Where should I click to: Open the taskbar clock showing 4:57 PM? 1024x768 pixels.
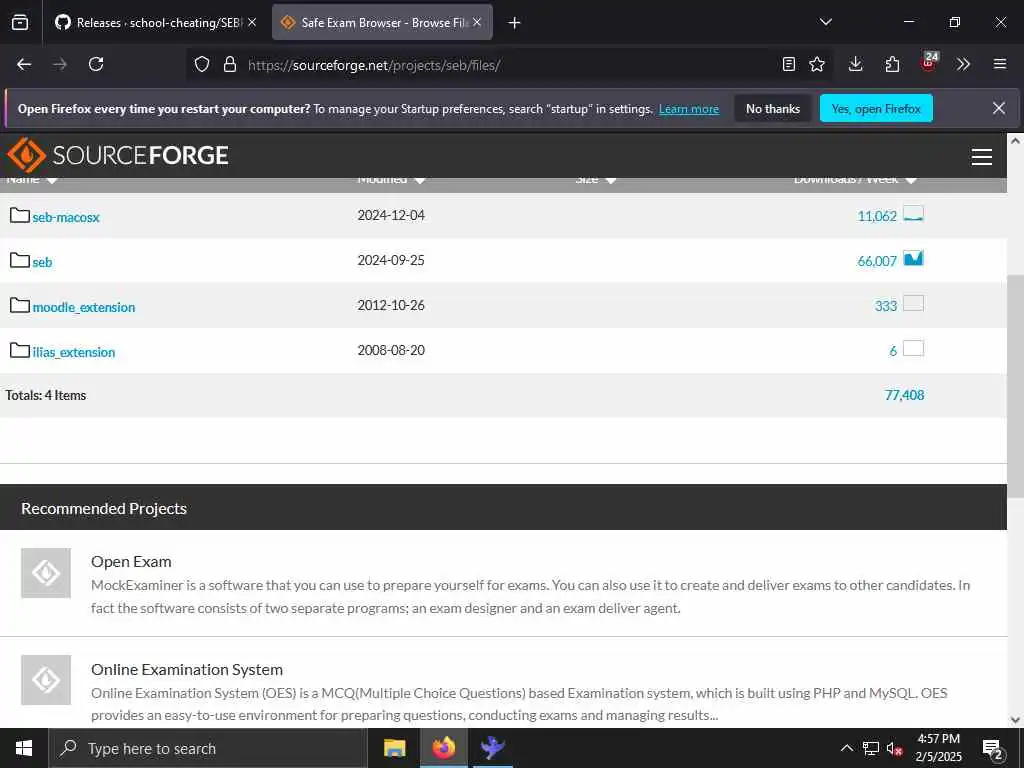938,748
